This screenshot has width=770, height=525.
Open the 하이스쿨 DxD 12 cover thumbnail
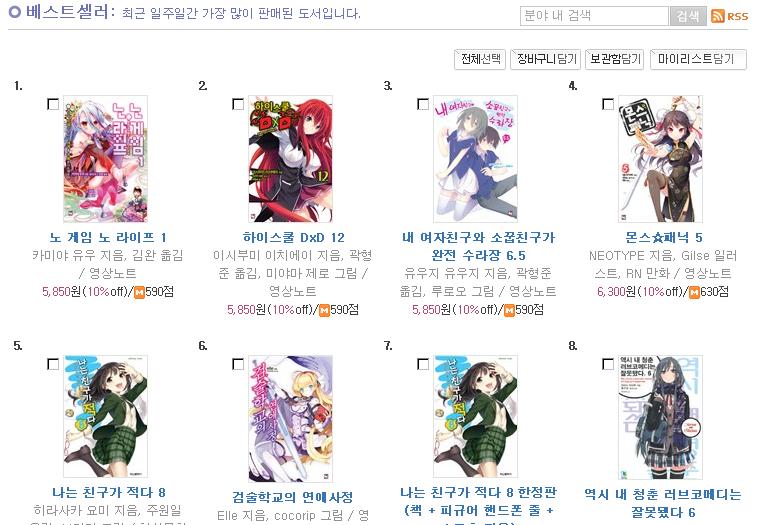(290, 159)
